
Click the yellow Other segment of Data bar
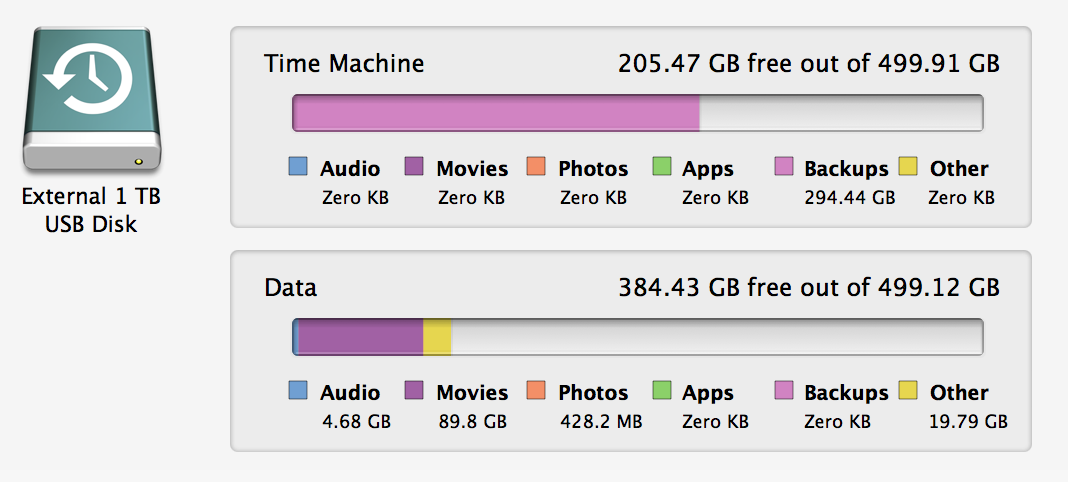pos(437,337)
